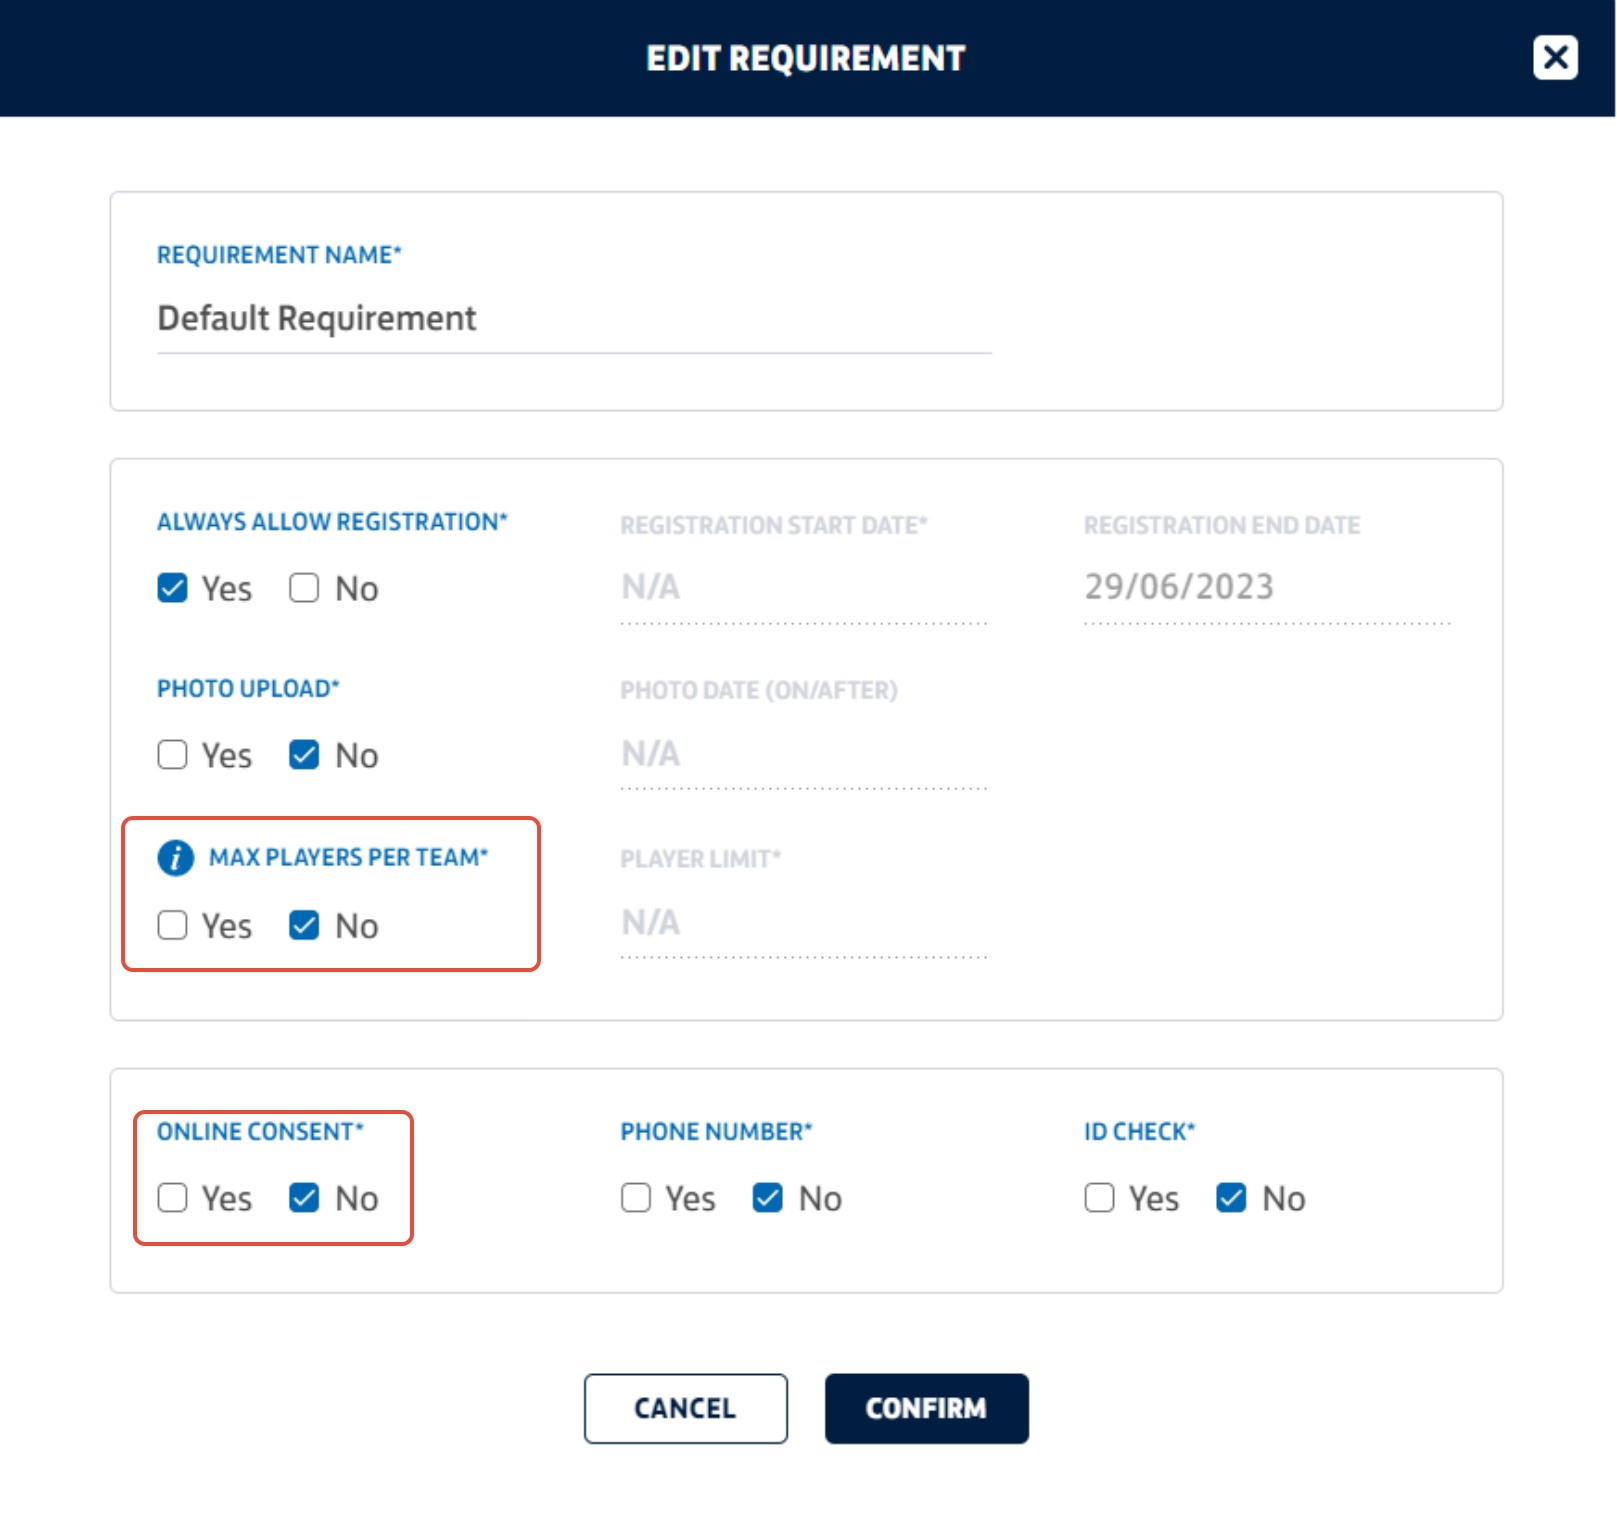Check Yes for Photo Upload

172,754
